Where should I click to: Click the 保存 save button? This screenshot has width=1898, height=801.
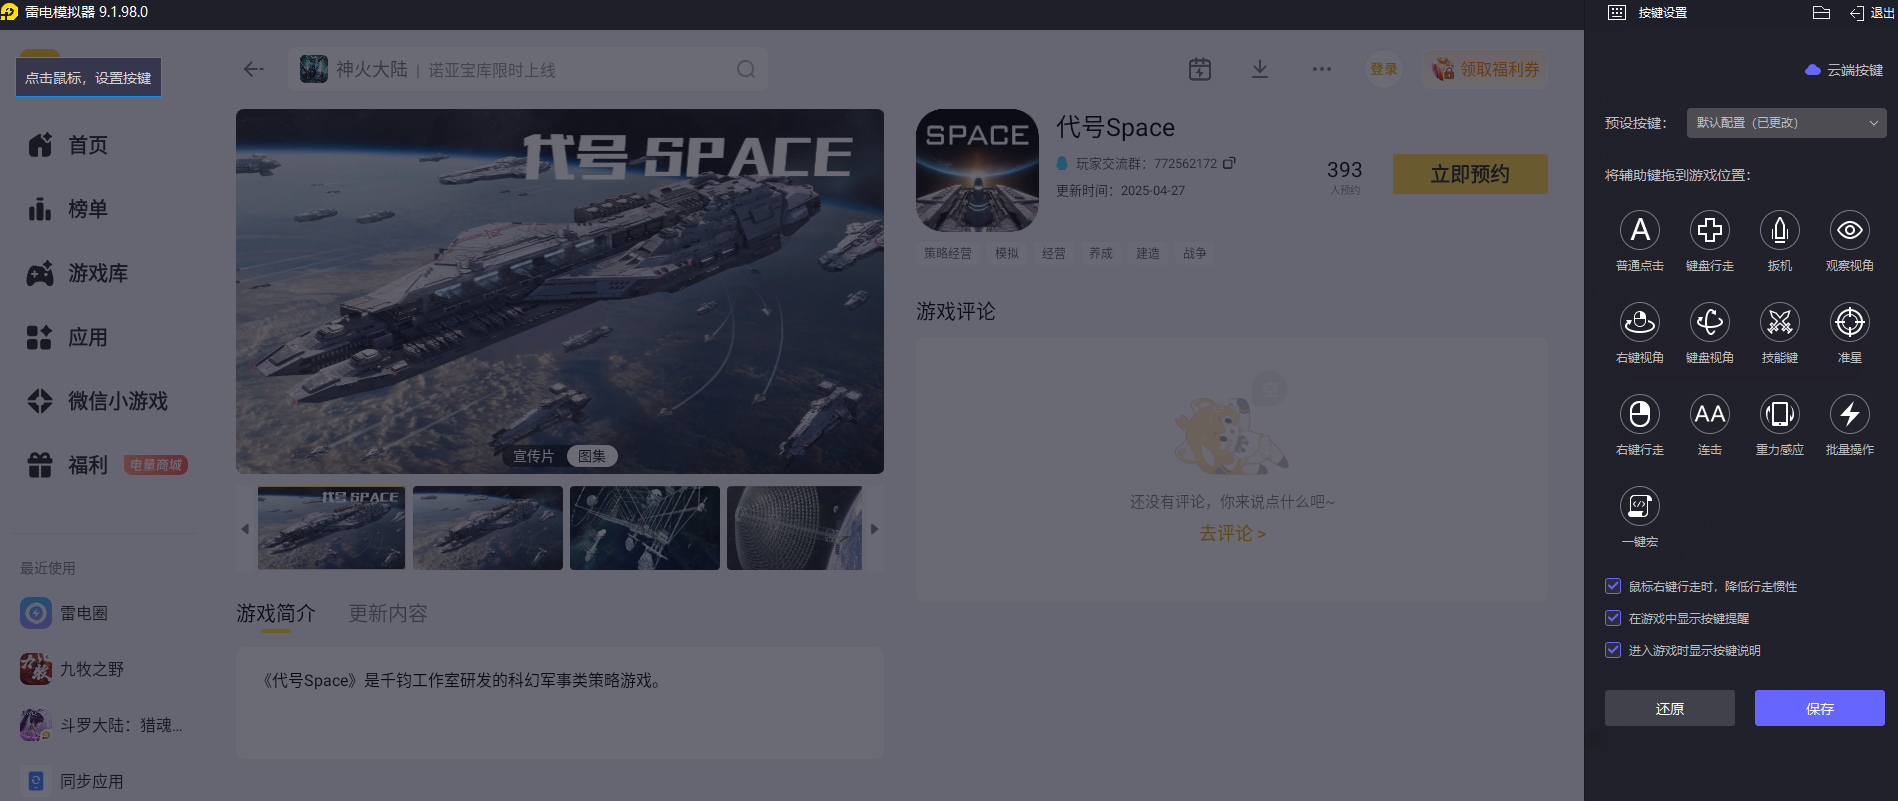tap(1820, 708)
